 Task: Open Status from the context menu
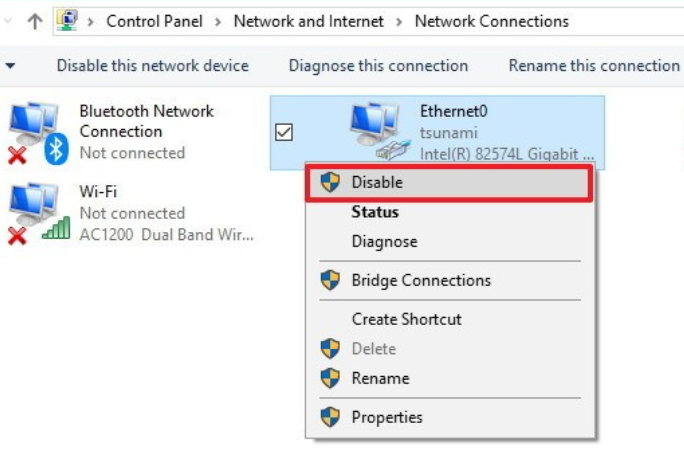(375, 212)
